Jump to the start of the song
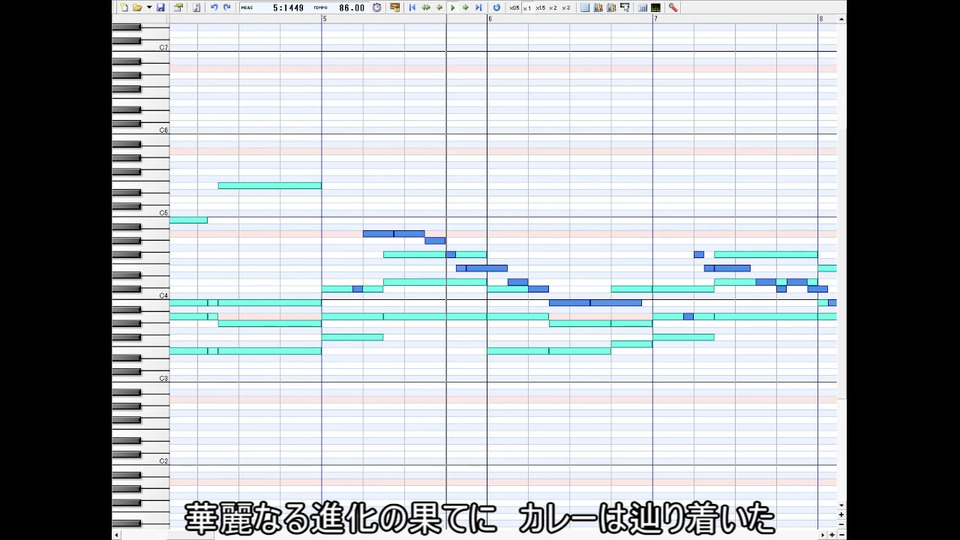 [x=413, y=7]
